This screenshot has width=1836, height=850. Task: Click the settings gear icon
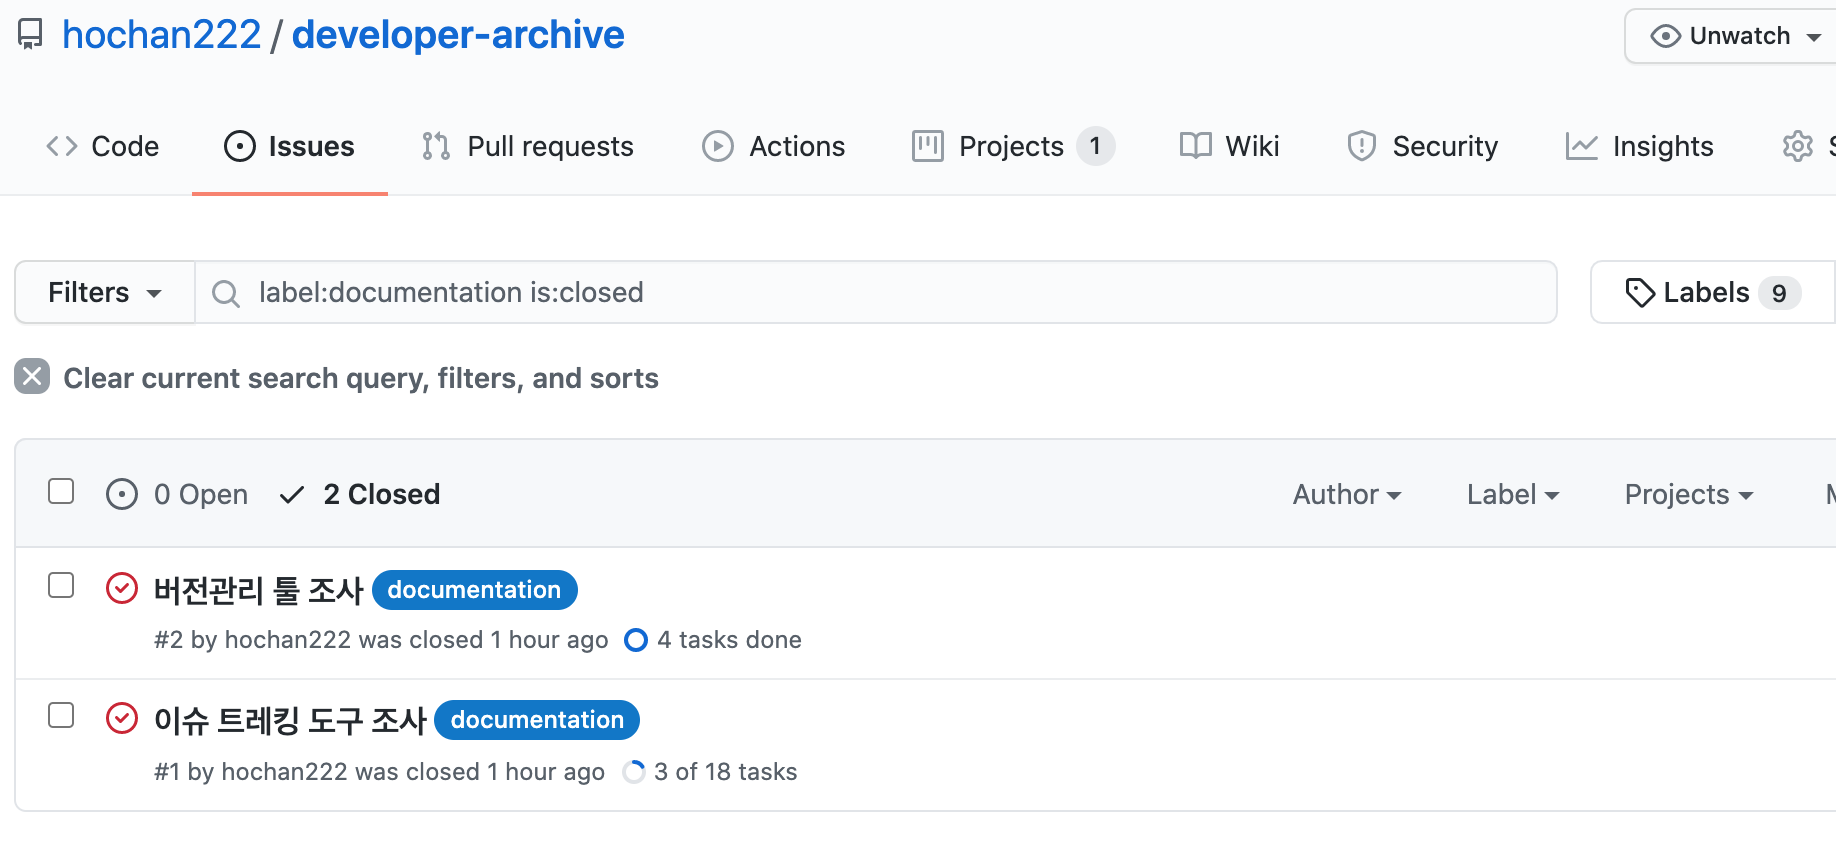(x=1797, y=146)
